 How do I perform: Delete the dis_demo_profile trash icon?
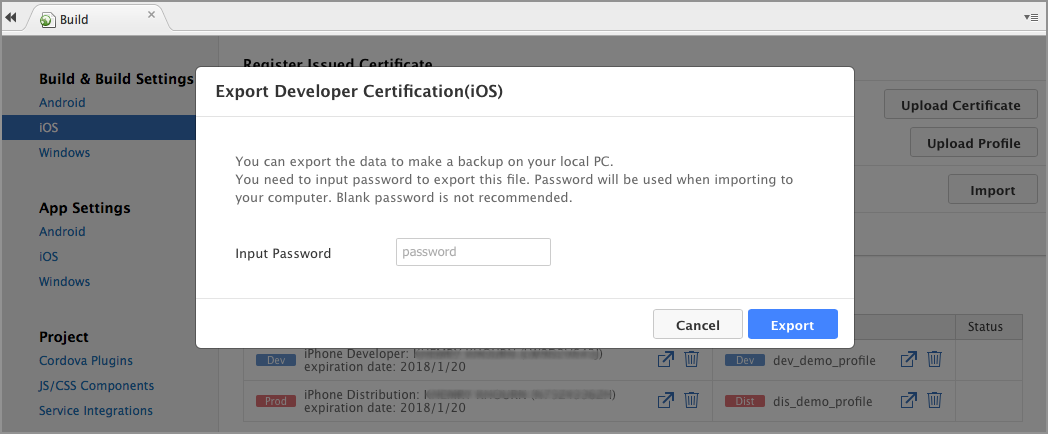[x=934, y=400]
